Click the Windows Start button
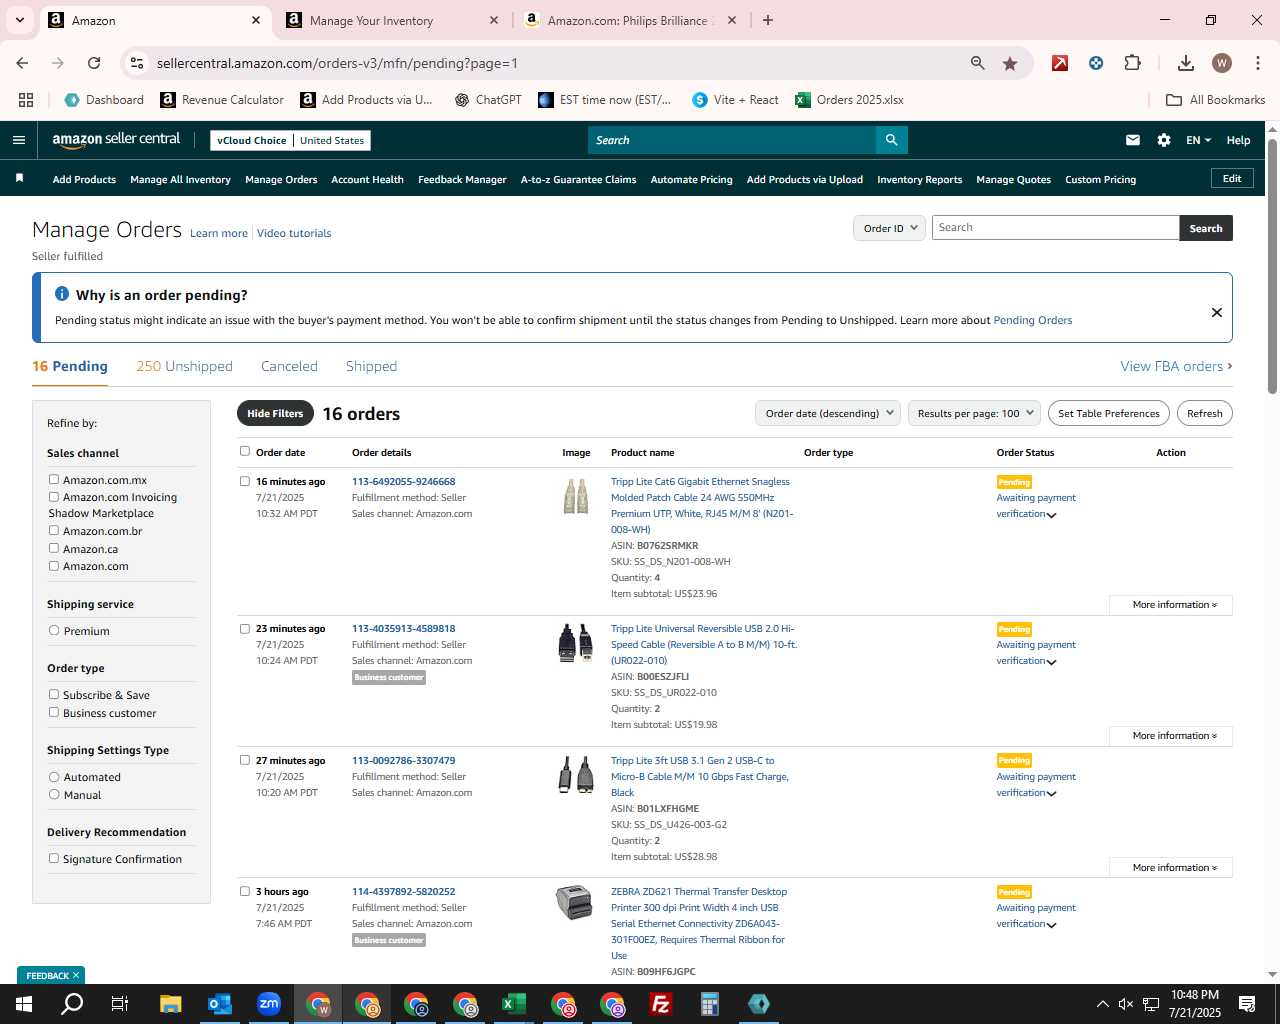This screenshot has height=1024, width=1280. tap(23, 1004)
